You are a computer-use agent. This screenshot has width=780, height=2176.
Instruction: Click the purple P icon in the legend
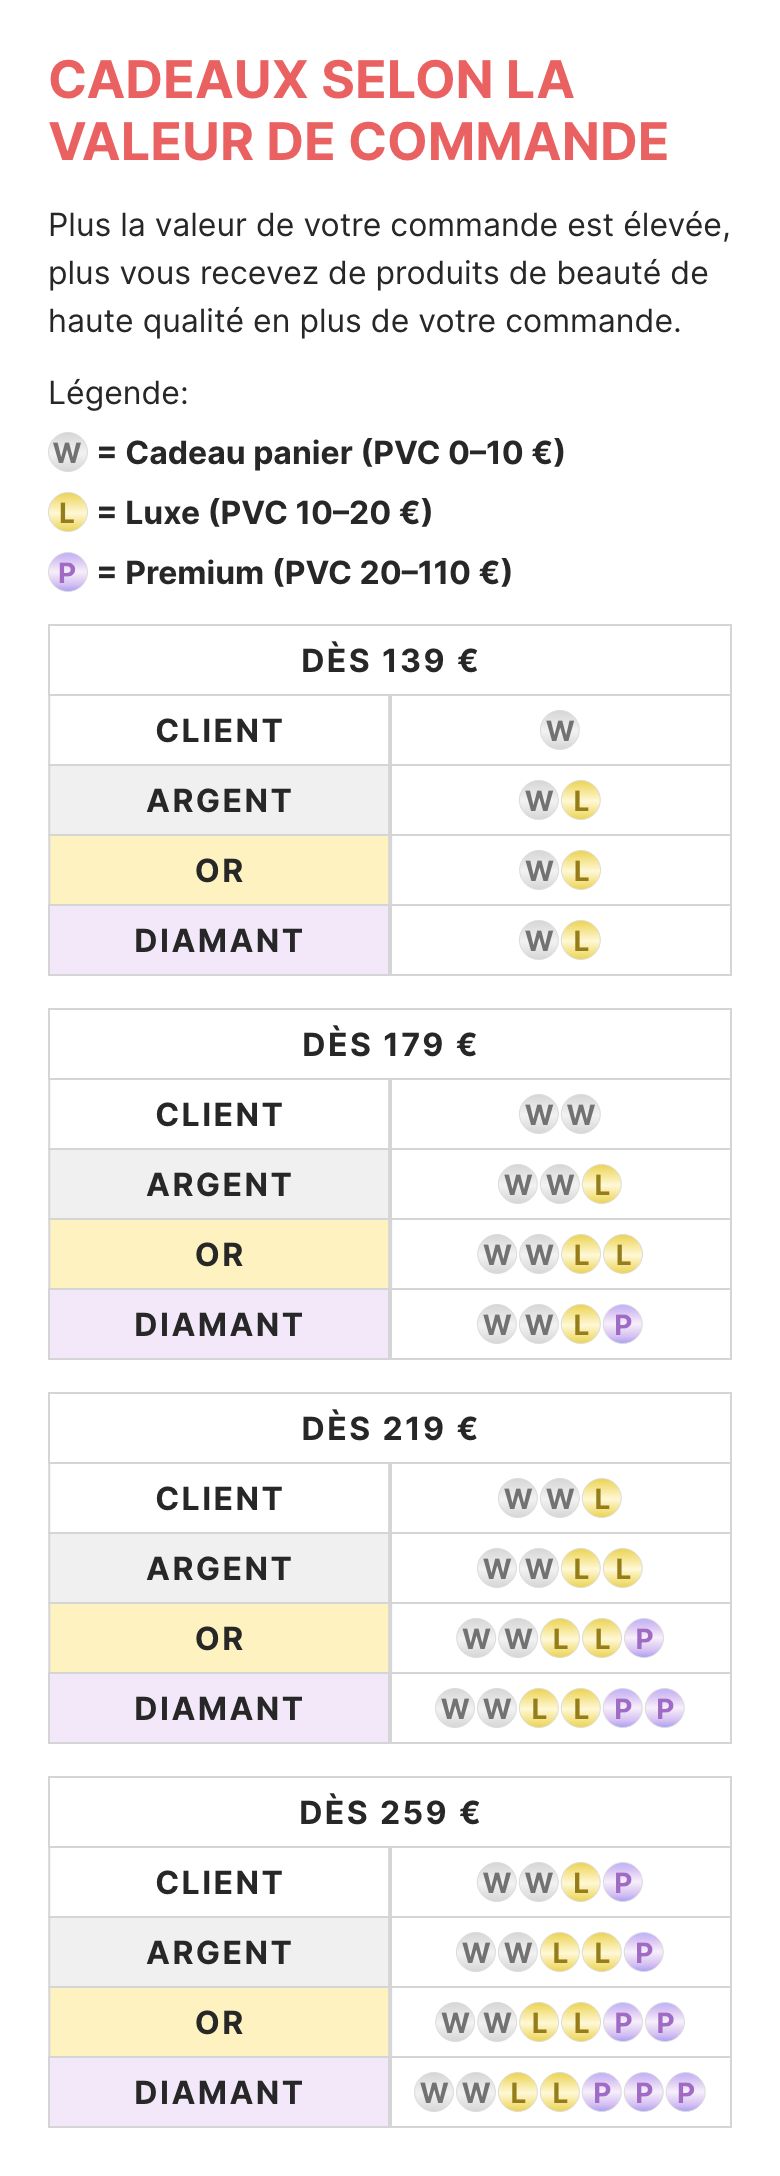click(67, 573)
